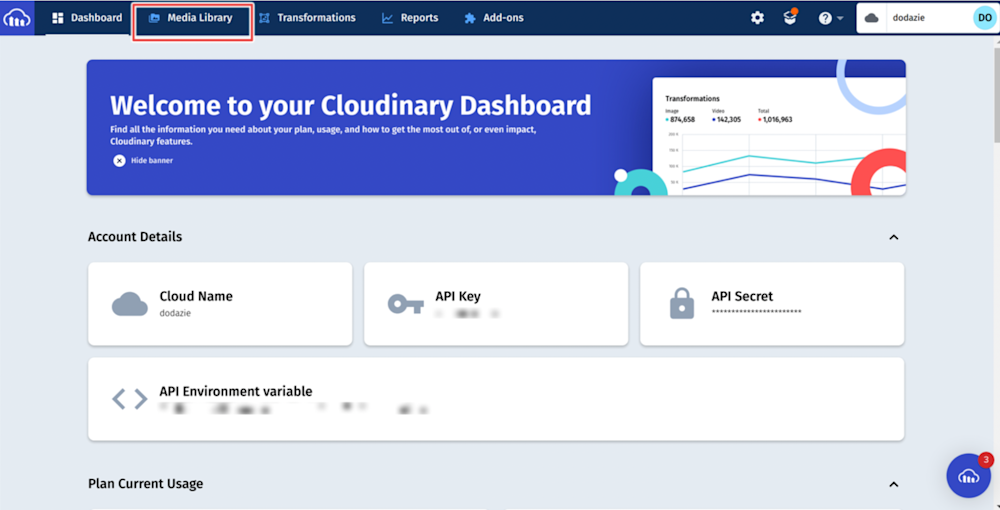Click the Transformations chart preview in banner
This screenshot has width=1000, height=510.
coord(779,136)
